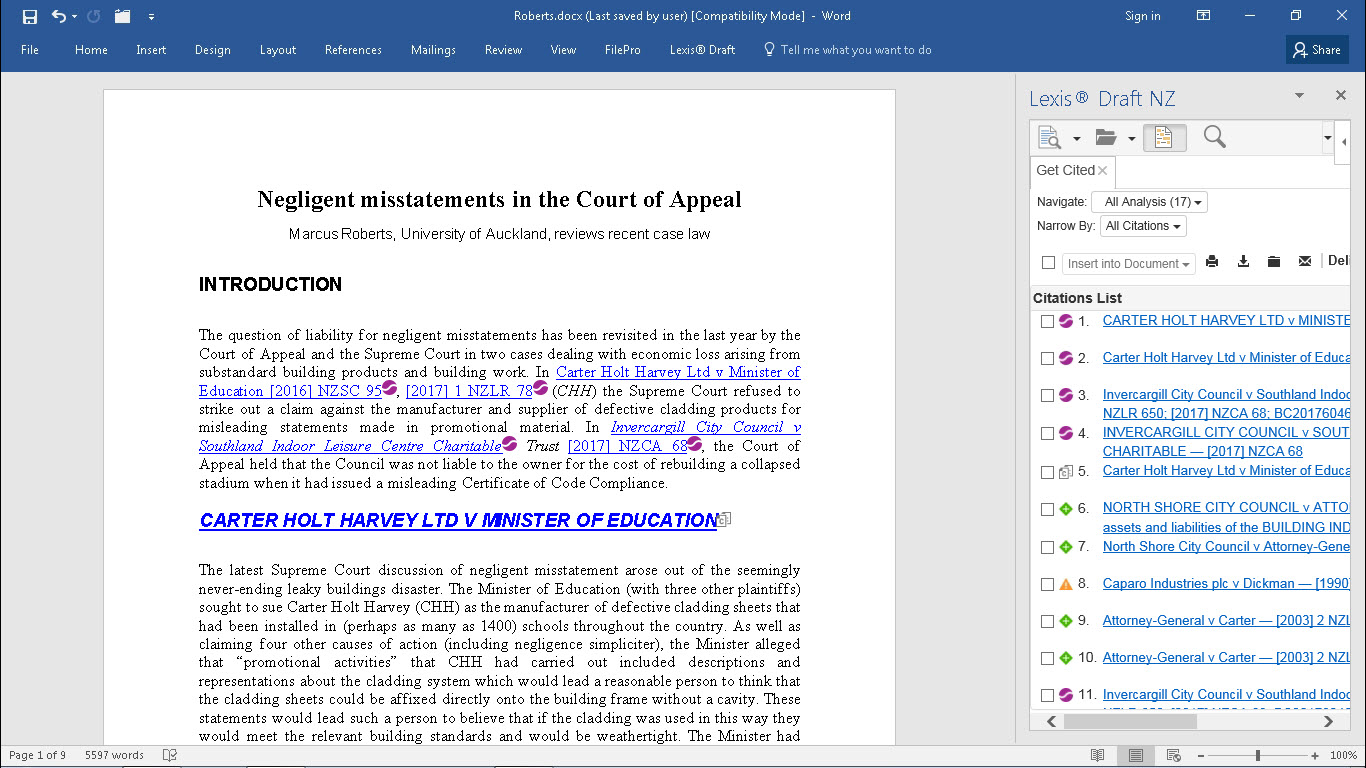
Task: Close the Get Cited tab
Action: [x=1103, y=171]
